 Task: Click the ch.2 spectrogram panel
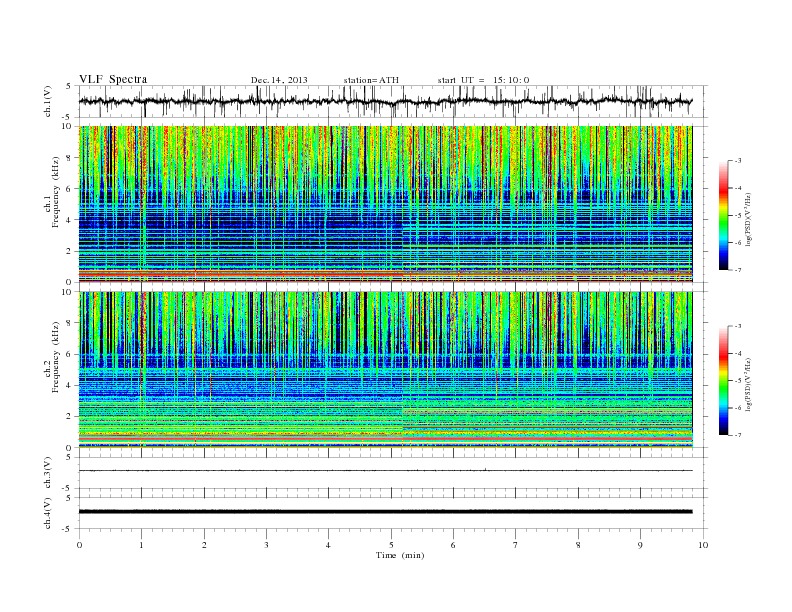(x=385, y=370)
